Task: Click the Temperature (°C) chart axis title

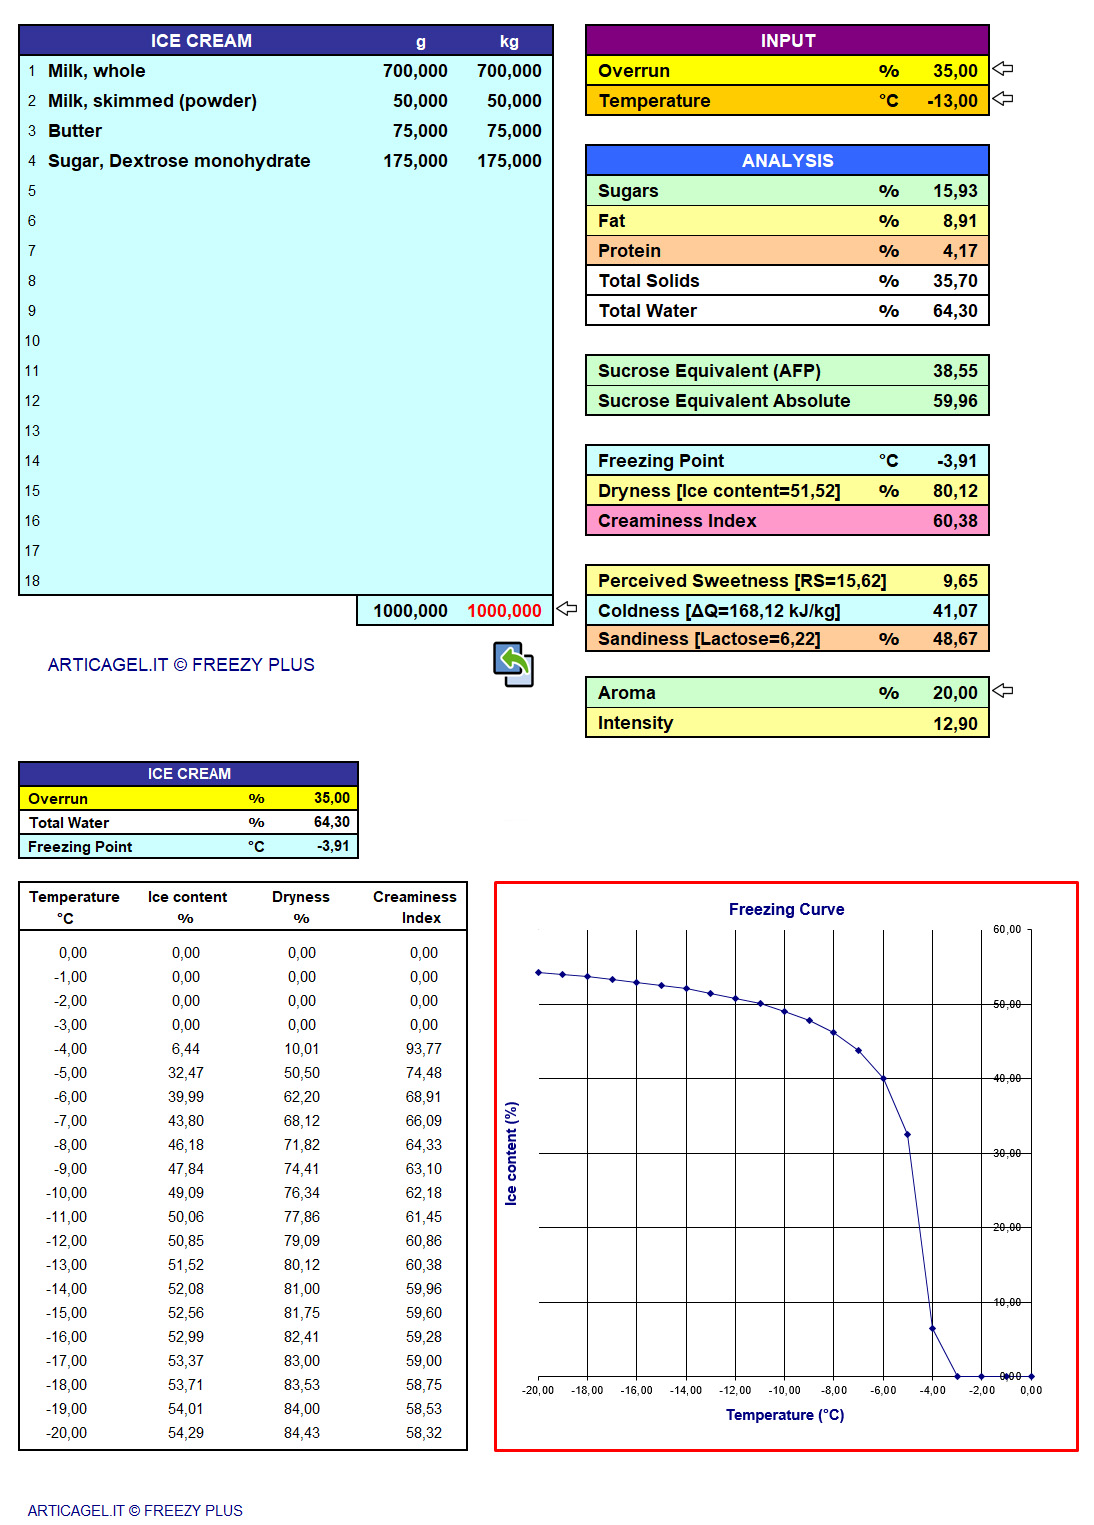Action: tap(785, 1415)
